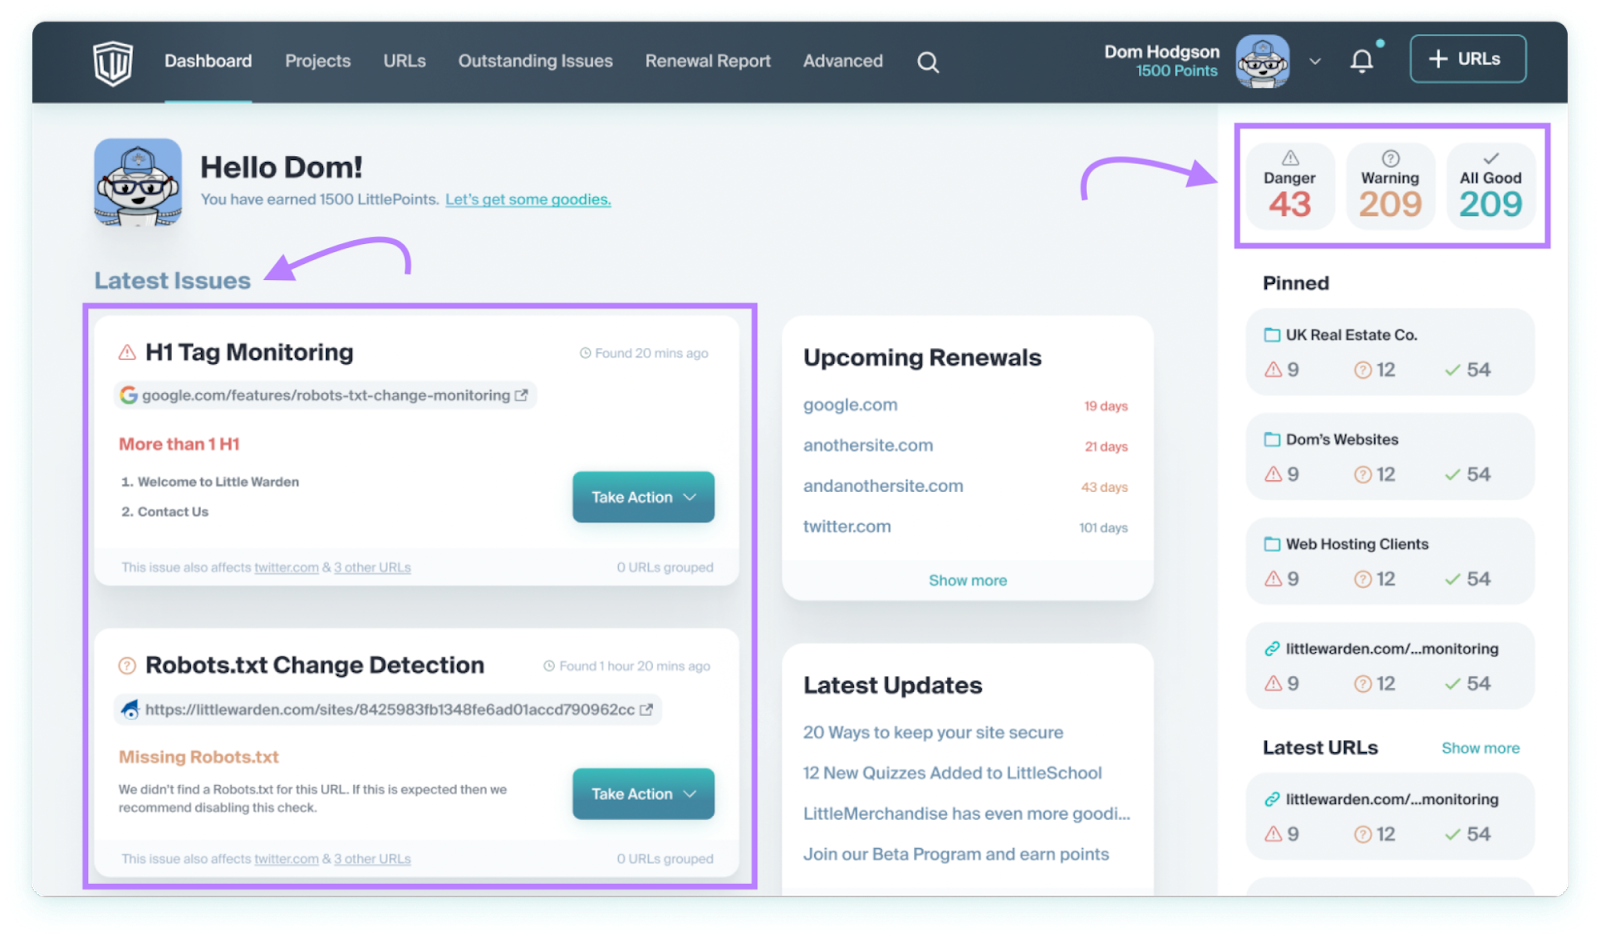
Task: Open Take Action dropdown for Robots.txt Change Detection
Action: pos(643,794)
